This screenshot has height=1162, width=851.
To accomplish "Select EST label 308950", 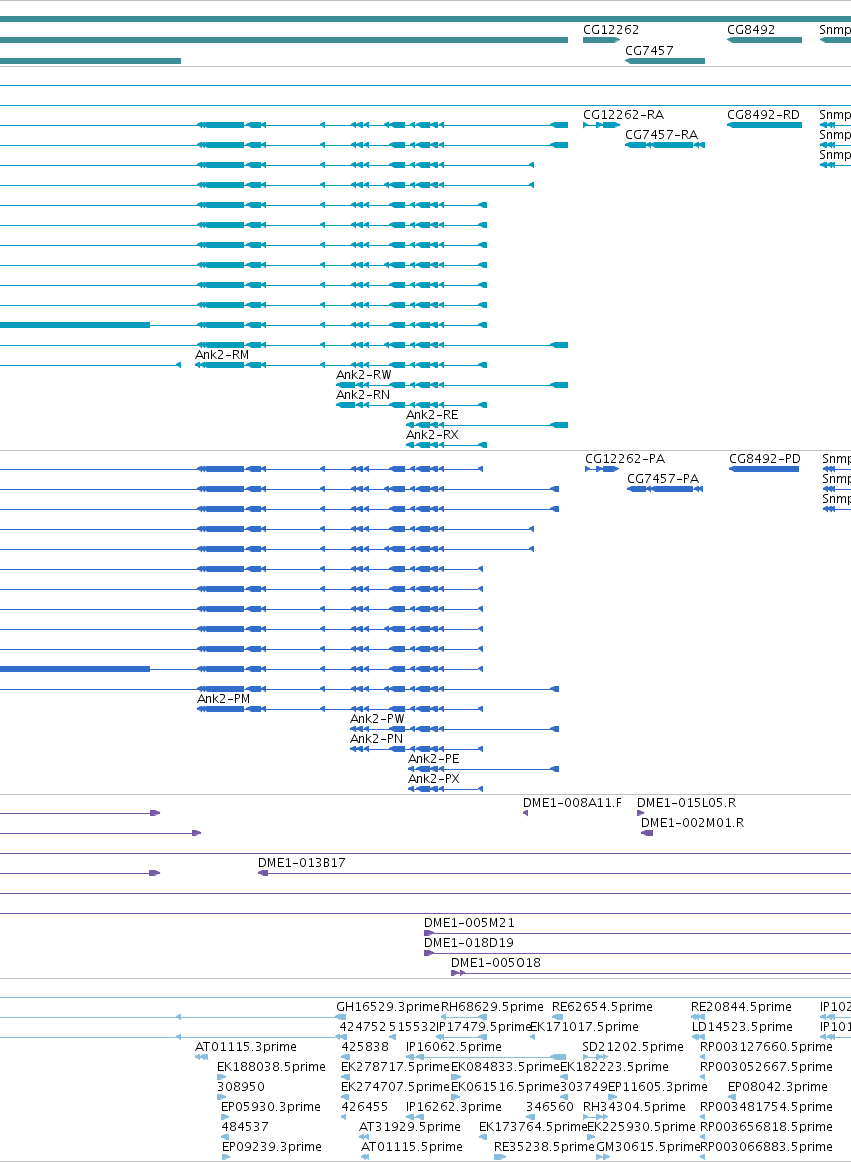I will tap(241, 1086).
